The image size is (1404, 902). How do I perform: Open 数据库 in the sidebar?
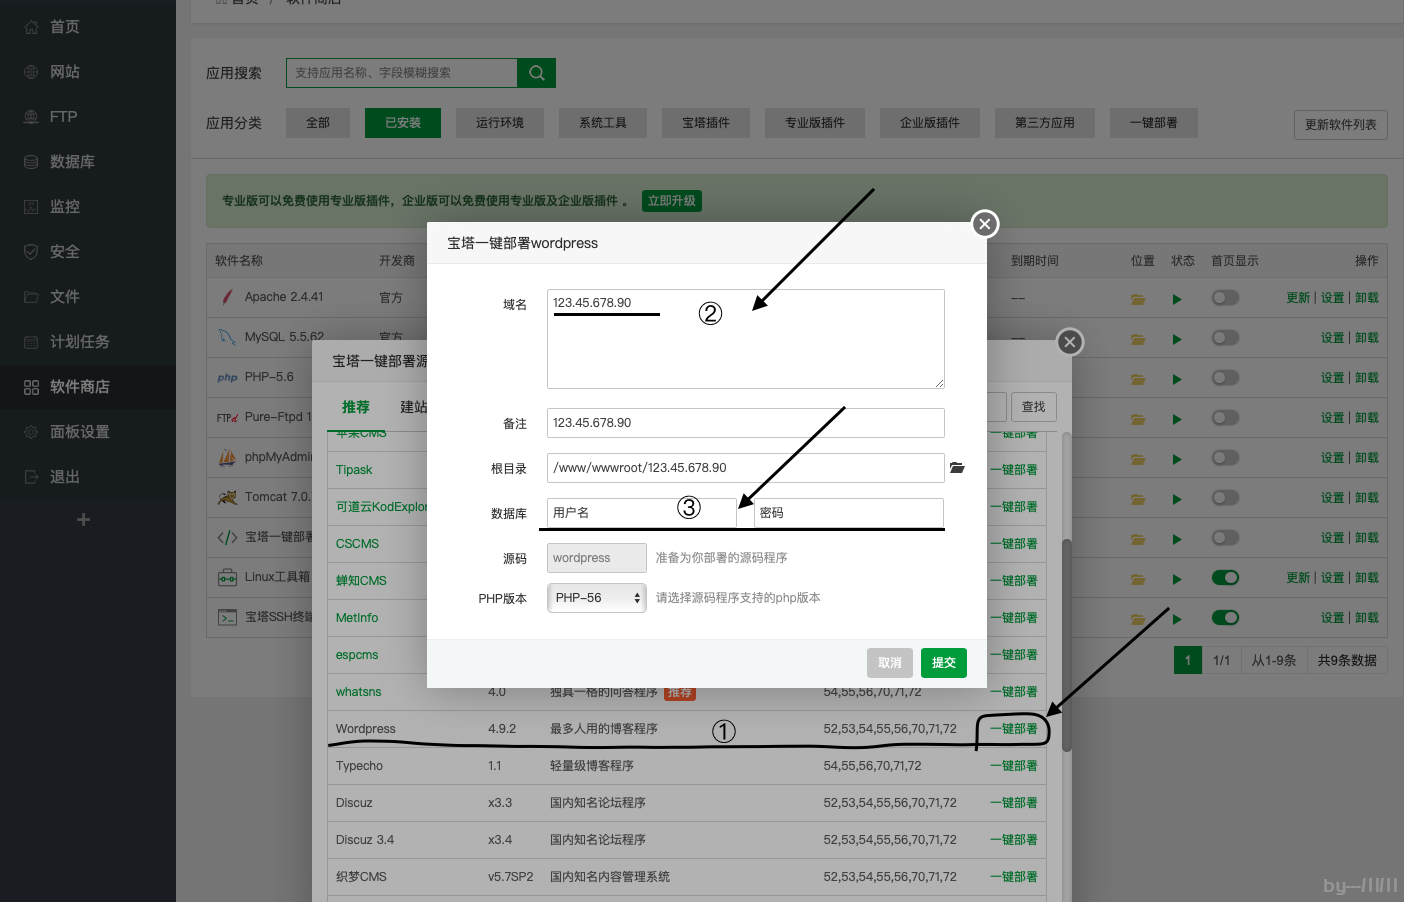[72, 162]
